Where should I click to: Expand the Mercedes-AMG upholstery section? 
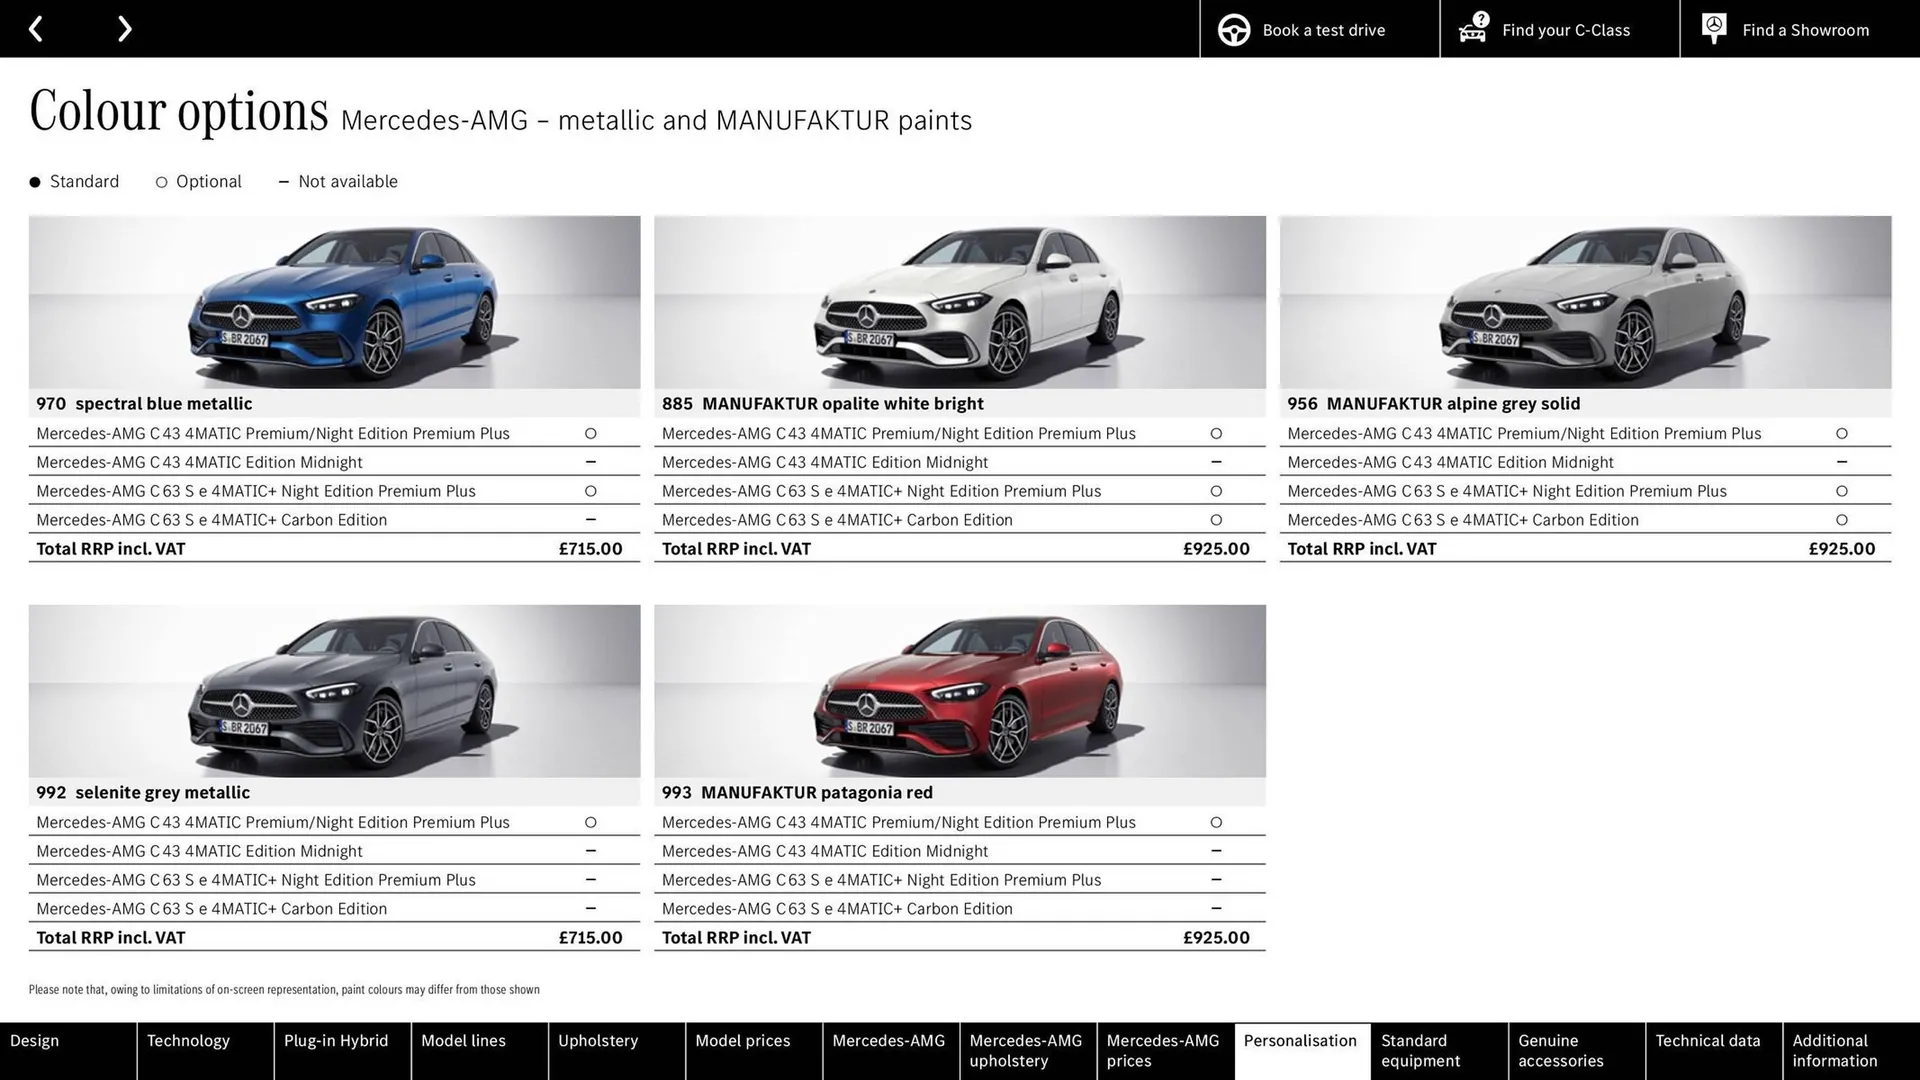pyautogui.click(x=1028, y=1051)
